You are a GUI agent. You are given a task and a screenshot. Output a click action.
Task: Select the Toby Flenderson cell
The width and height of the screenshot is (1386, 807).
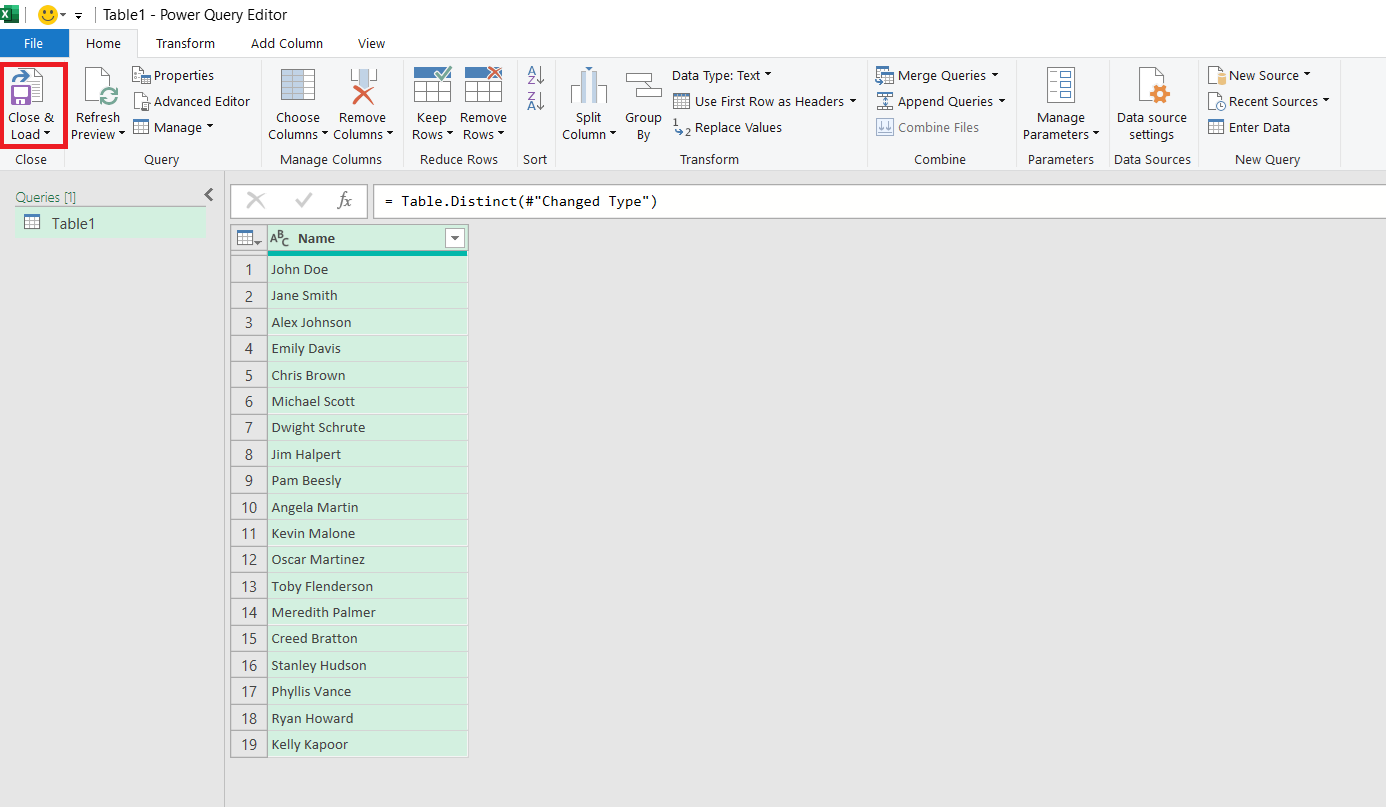pos(367,586)
